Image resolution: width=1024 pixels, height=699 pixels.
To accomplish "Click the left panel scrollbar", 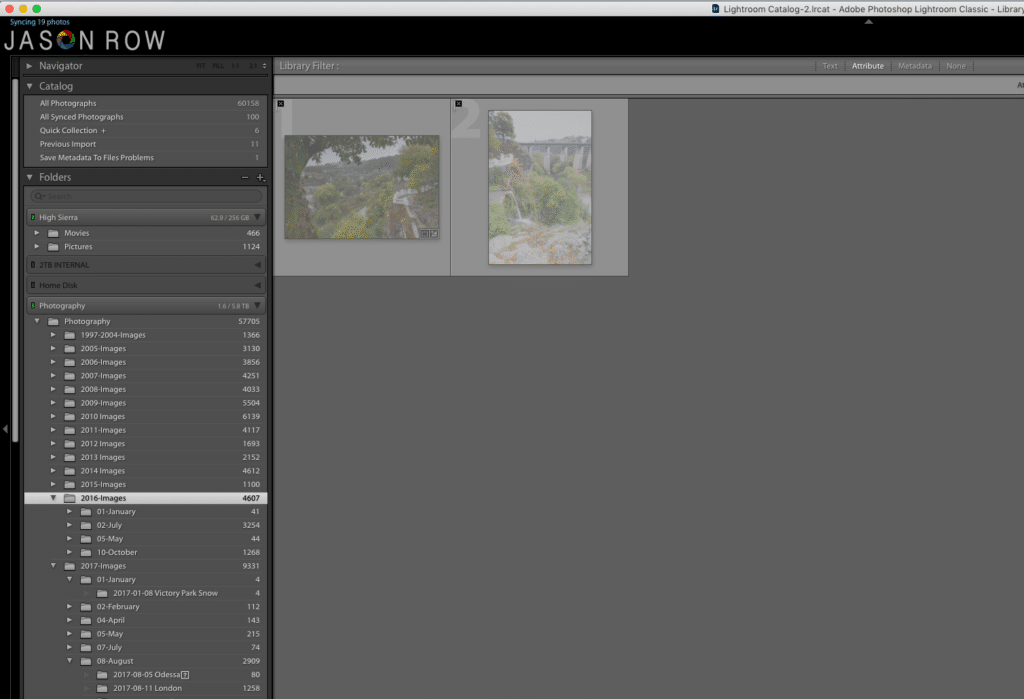I will pyautogui.click(x=16, y=261).
